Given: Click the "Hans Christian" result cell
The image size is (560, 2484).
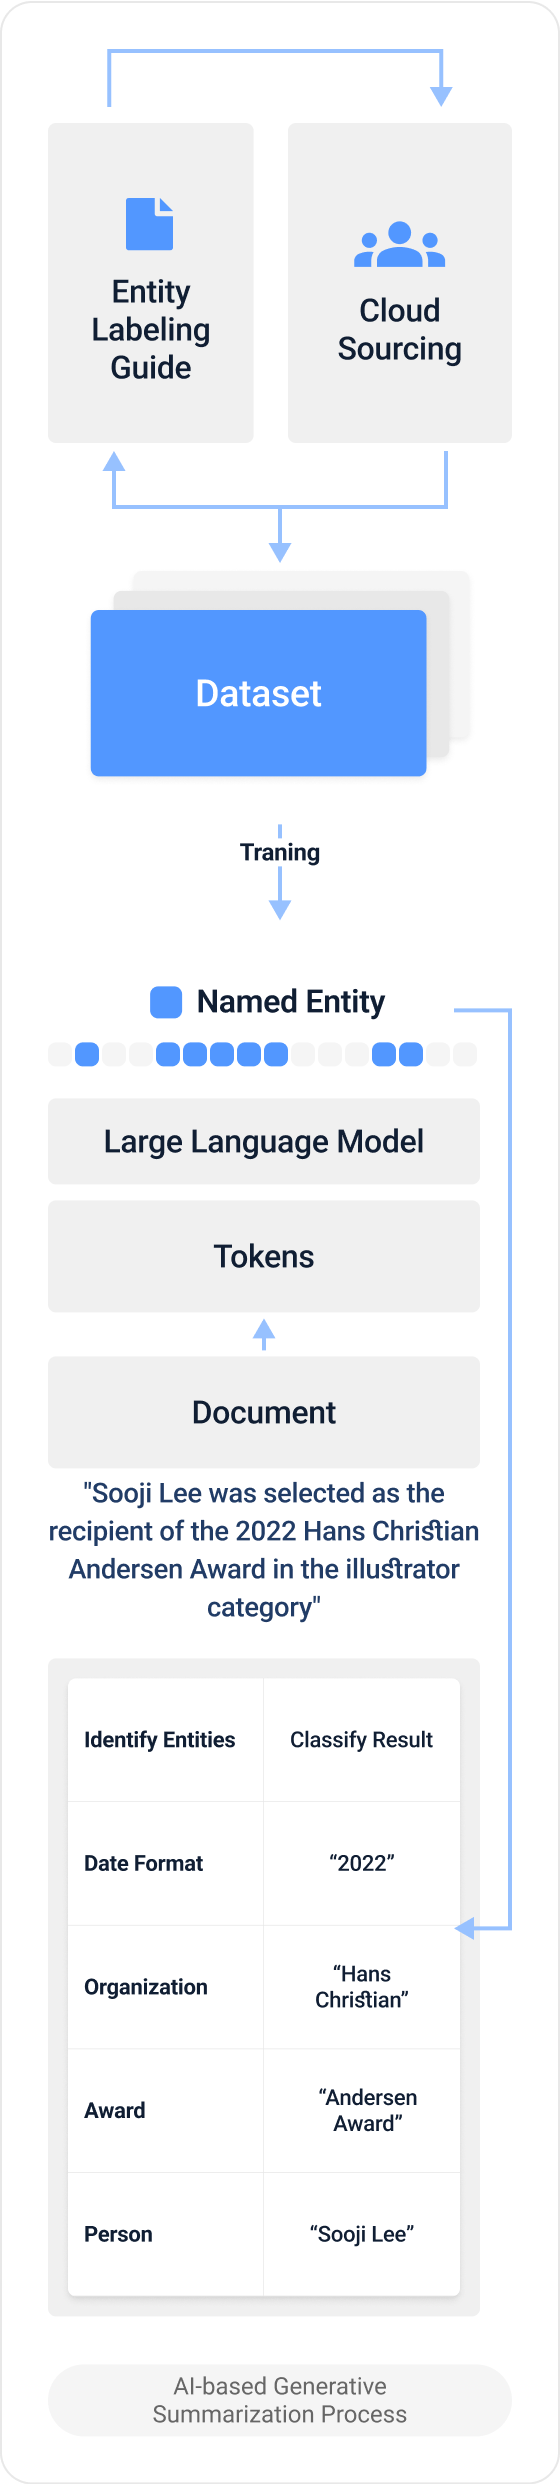Looking at the screenshot, I should click(x=362, y=1987).
